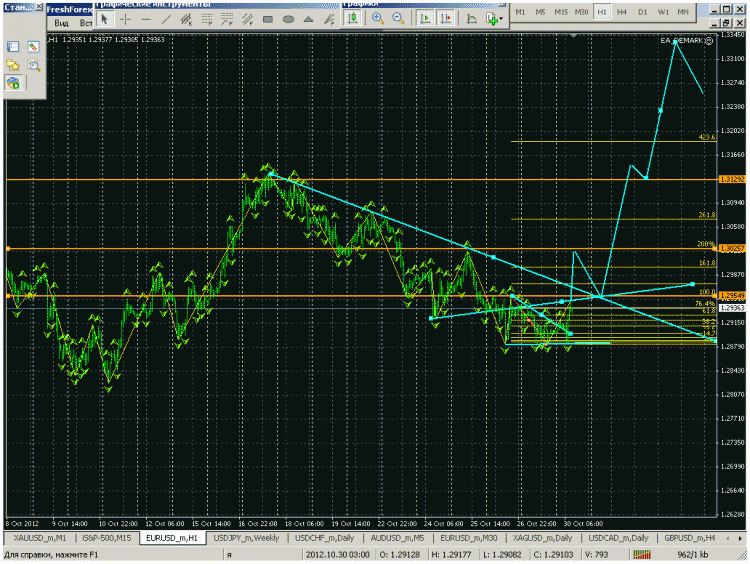Click the status bar high H: 1.29177
Viewport: 750px width, 564px height.
(451, 554)
